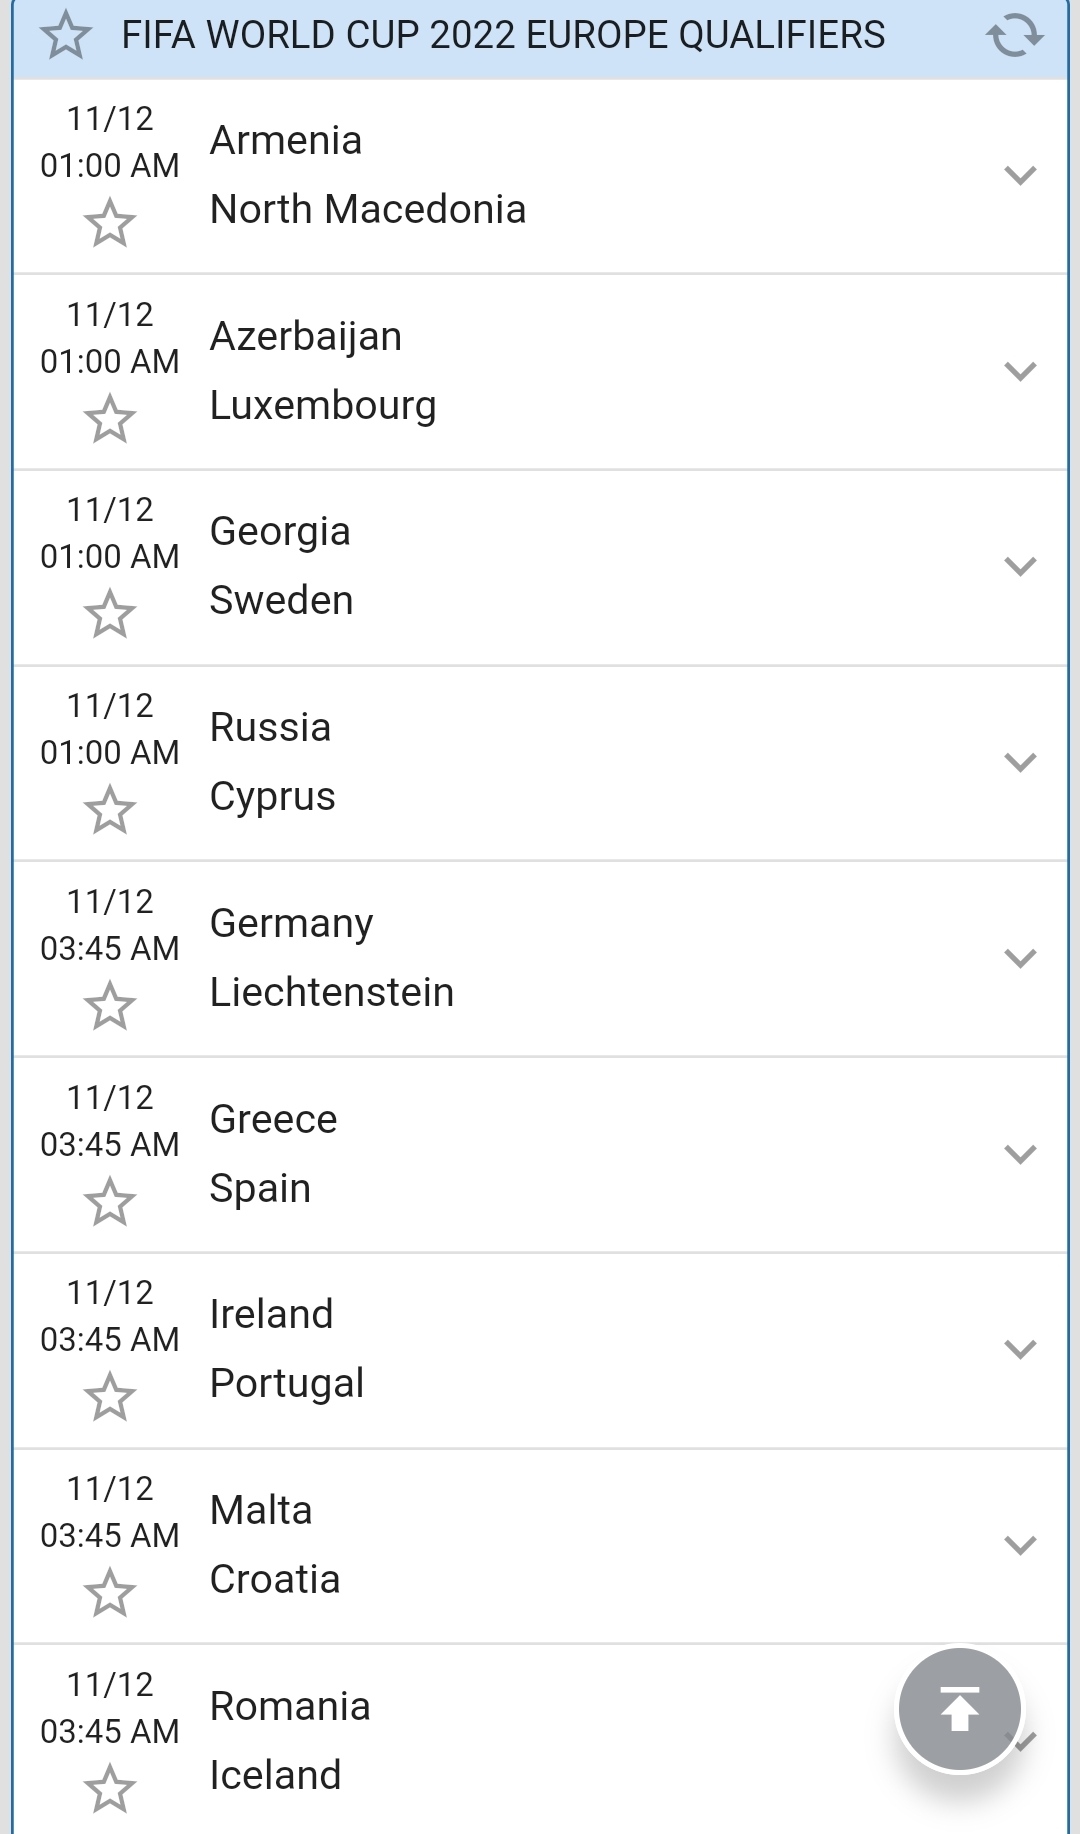This screenshot has height=1834, width=1080.
Task: Expand the Ireland vs Portugal match
Action: (x=1019, y=1350)
